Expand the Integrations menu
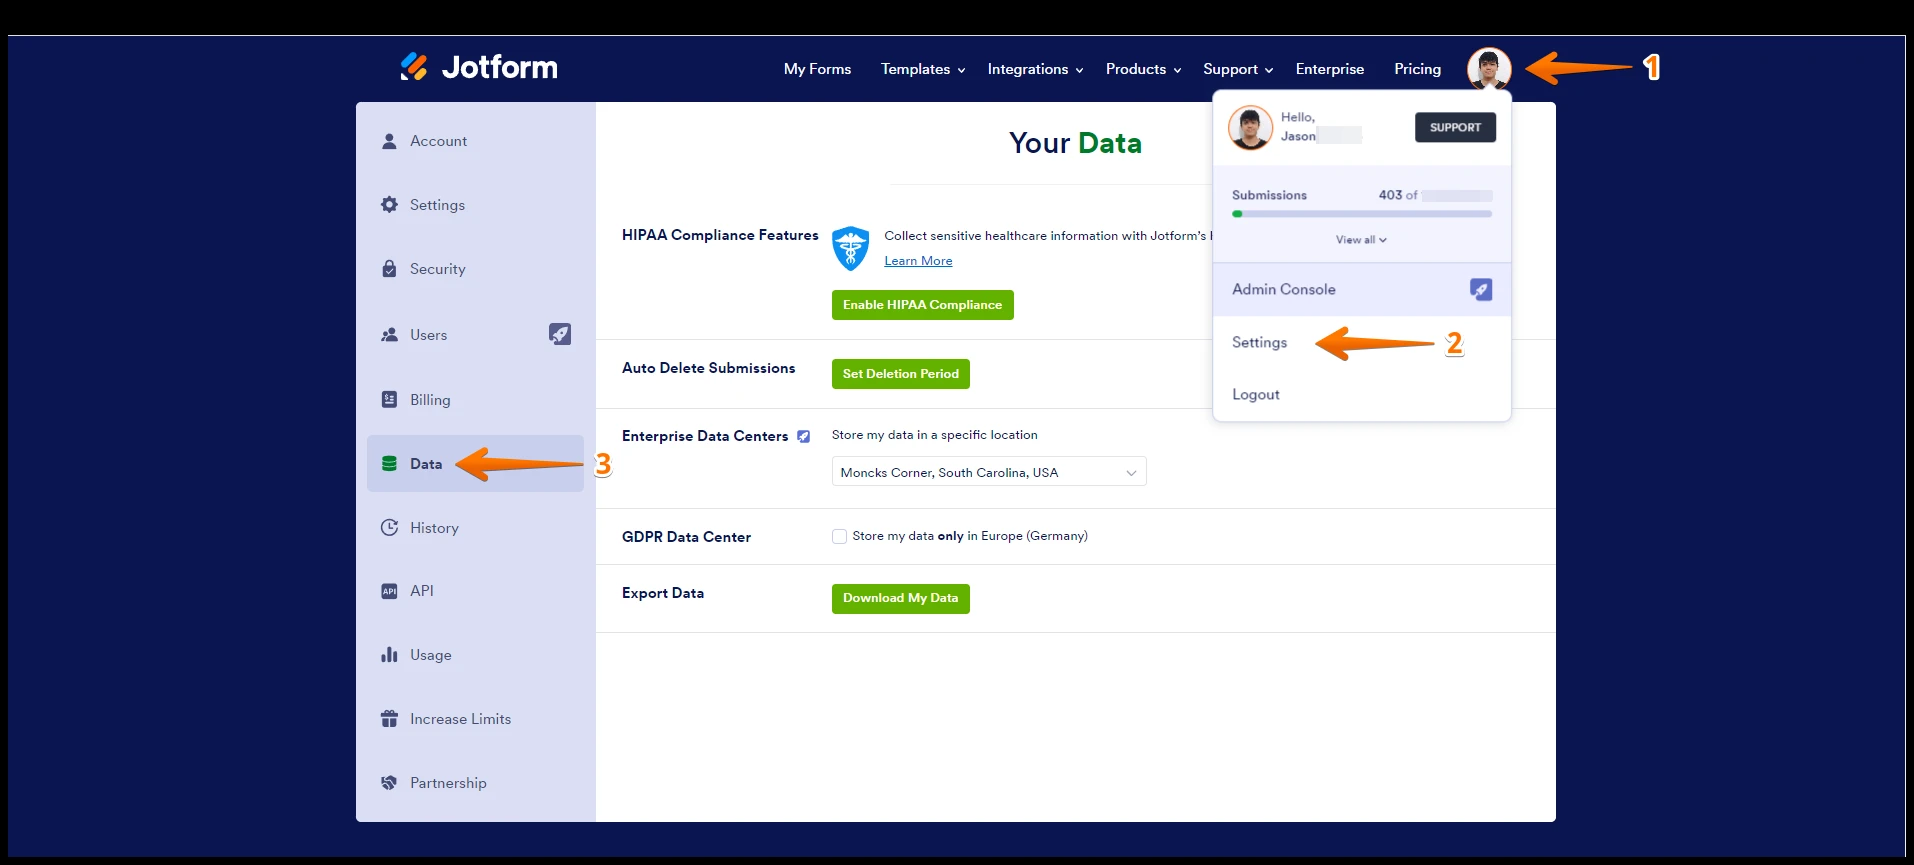1914x865 pixels. [1035, 69]
